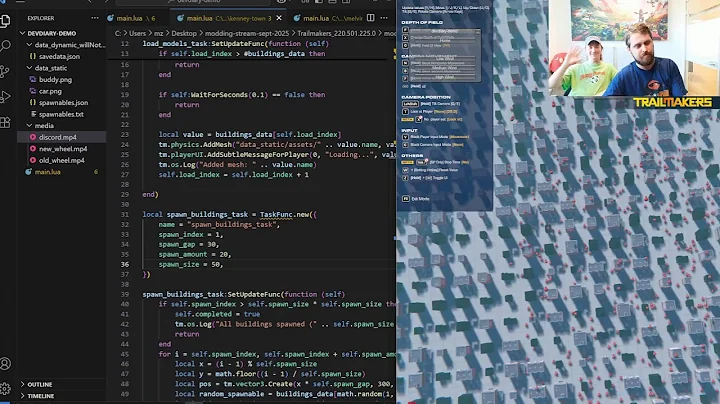Image resolution: width=720 pixels, height=404 pixels.
Task: Click the V key icon for Block Player Input
Action: (405, 137)
